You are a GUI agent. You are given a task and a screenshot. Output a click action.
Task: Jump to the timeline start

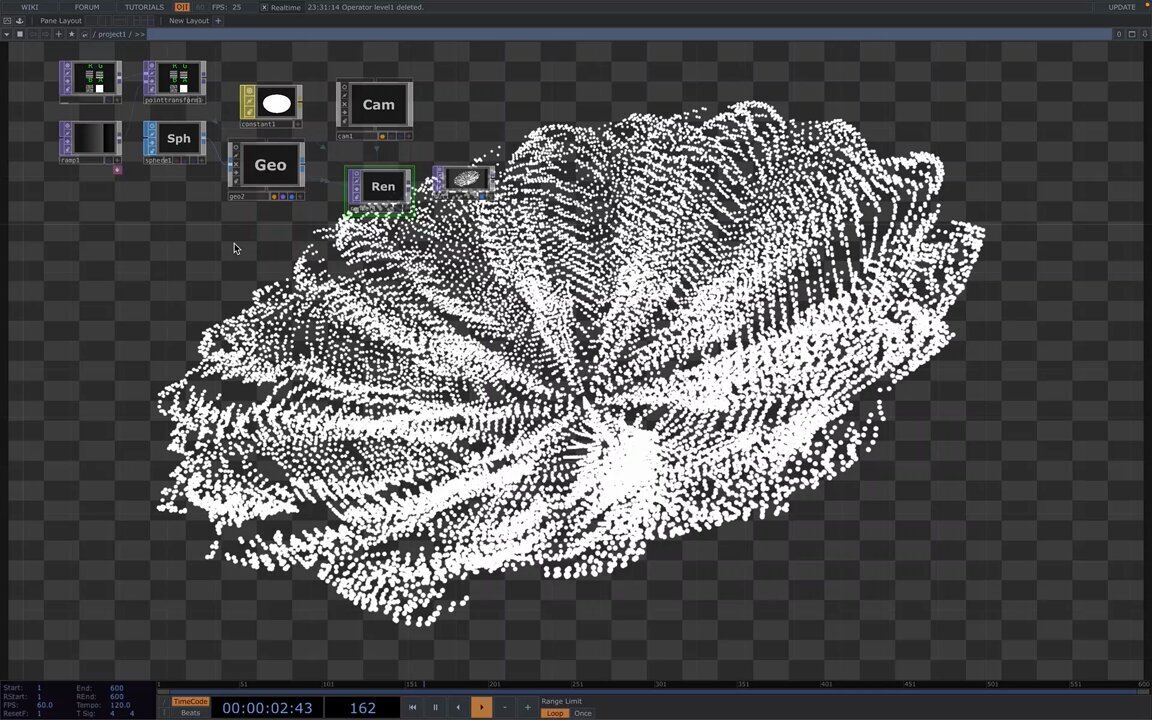pos(412,708)
